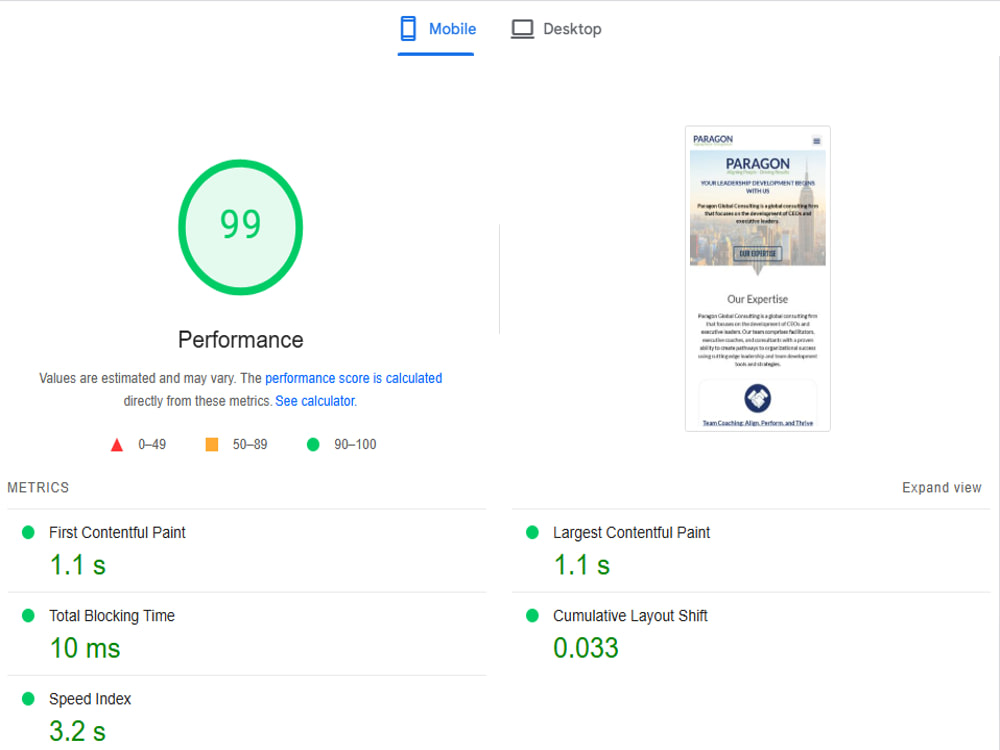Click the green circle 90–100 legend icon
Viewport: 1000px width, 750px height.
pos(312,445)
